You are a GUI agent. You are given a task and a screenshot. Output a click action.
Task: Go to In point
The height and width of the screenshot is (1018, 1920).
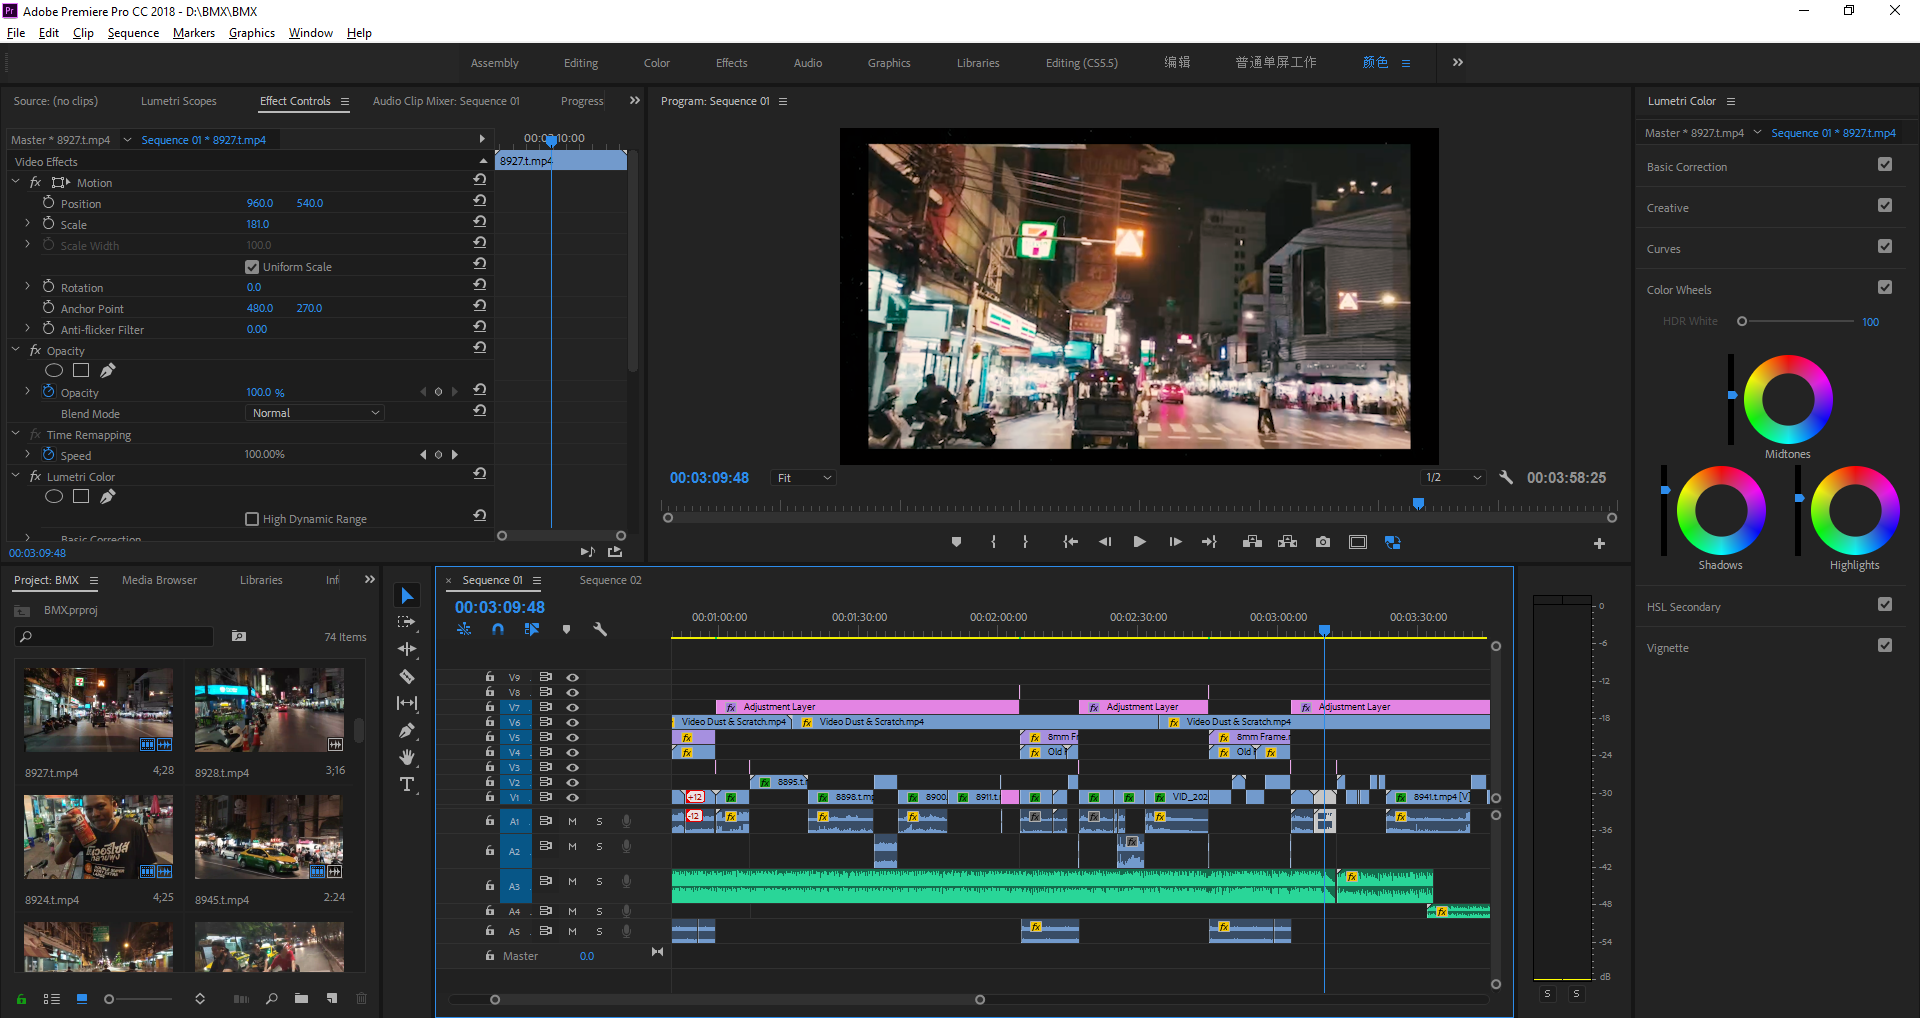1070,542
